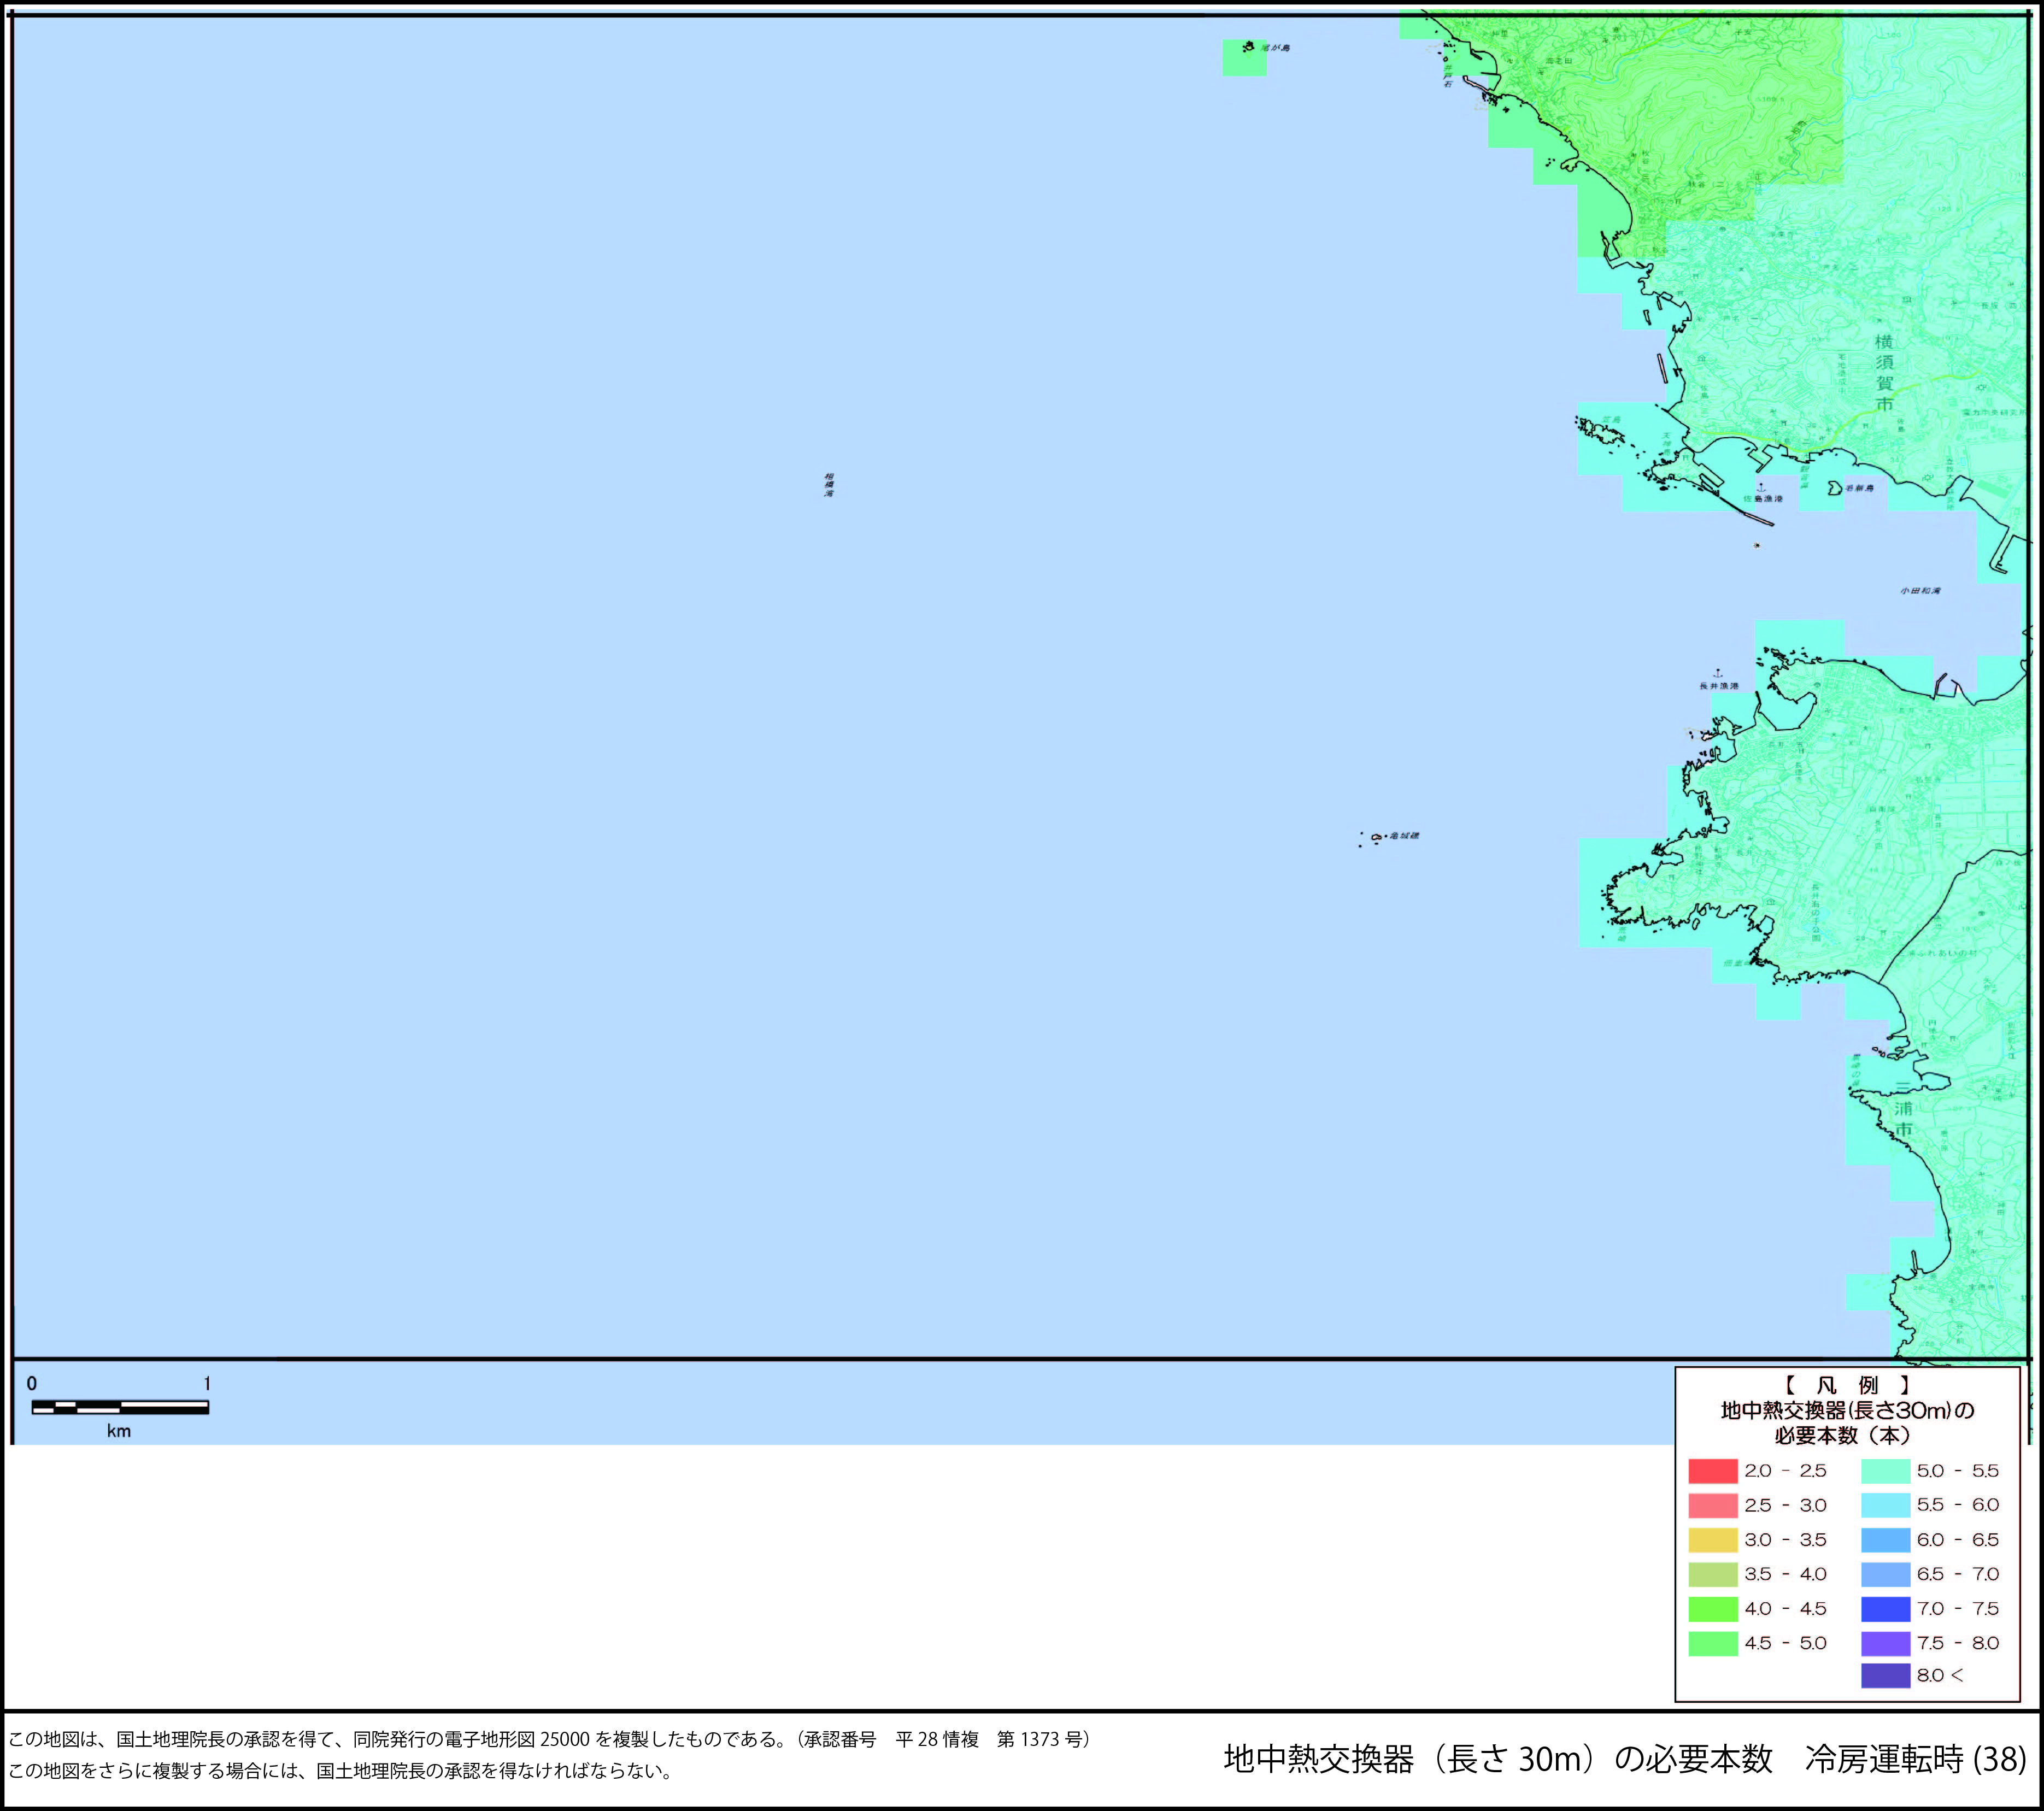2044x1811 pixels.
Task: Click the 相模湾 sea label
Action: pos(829,486)
